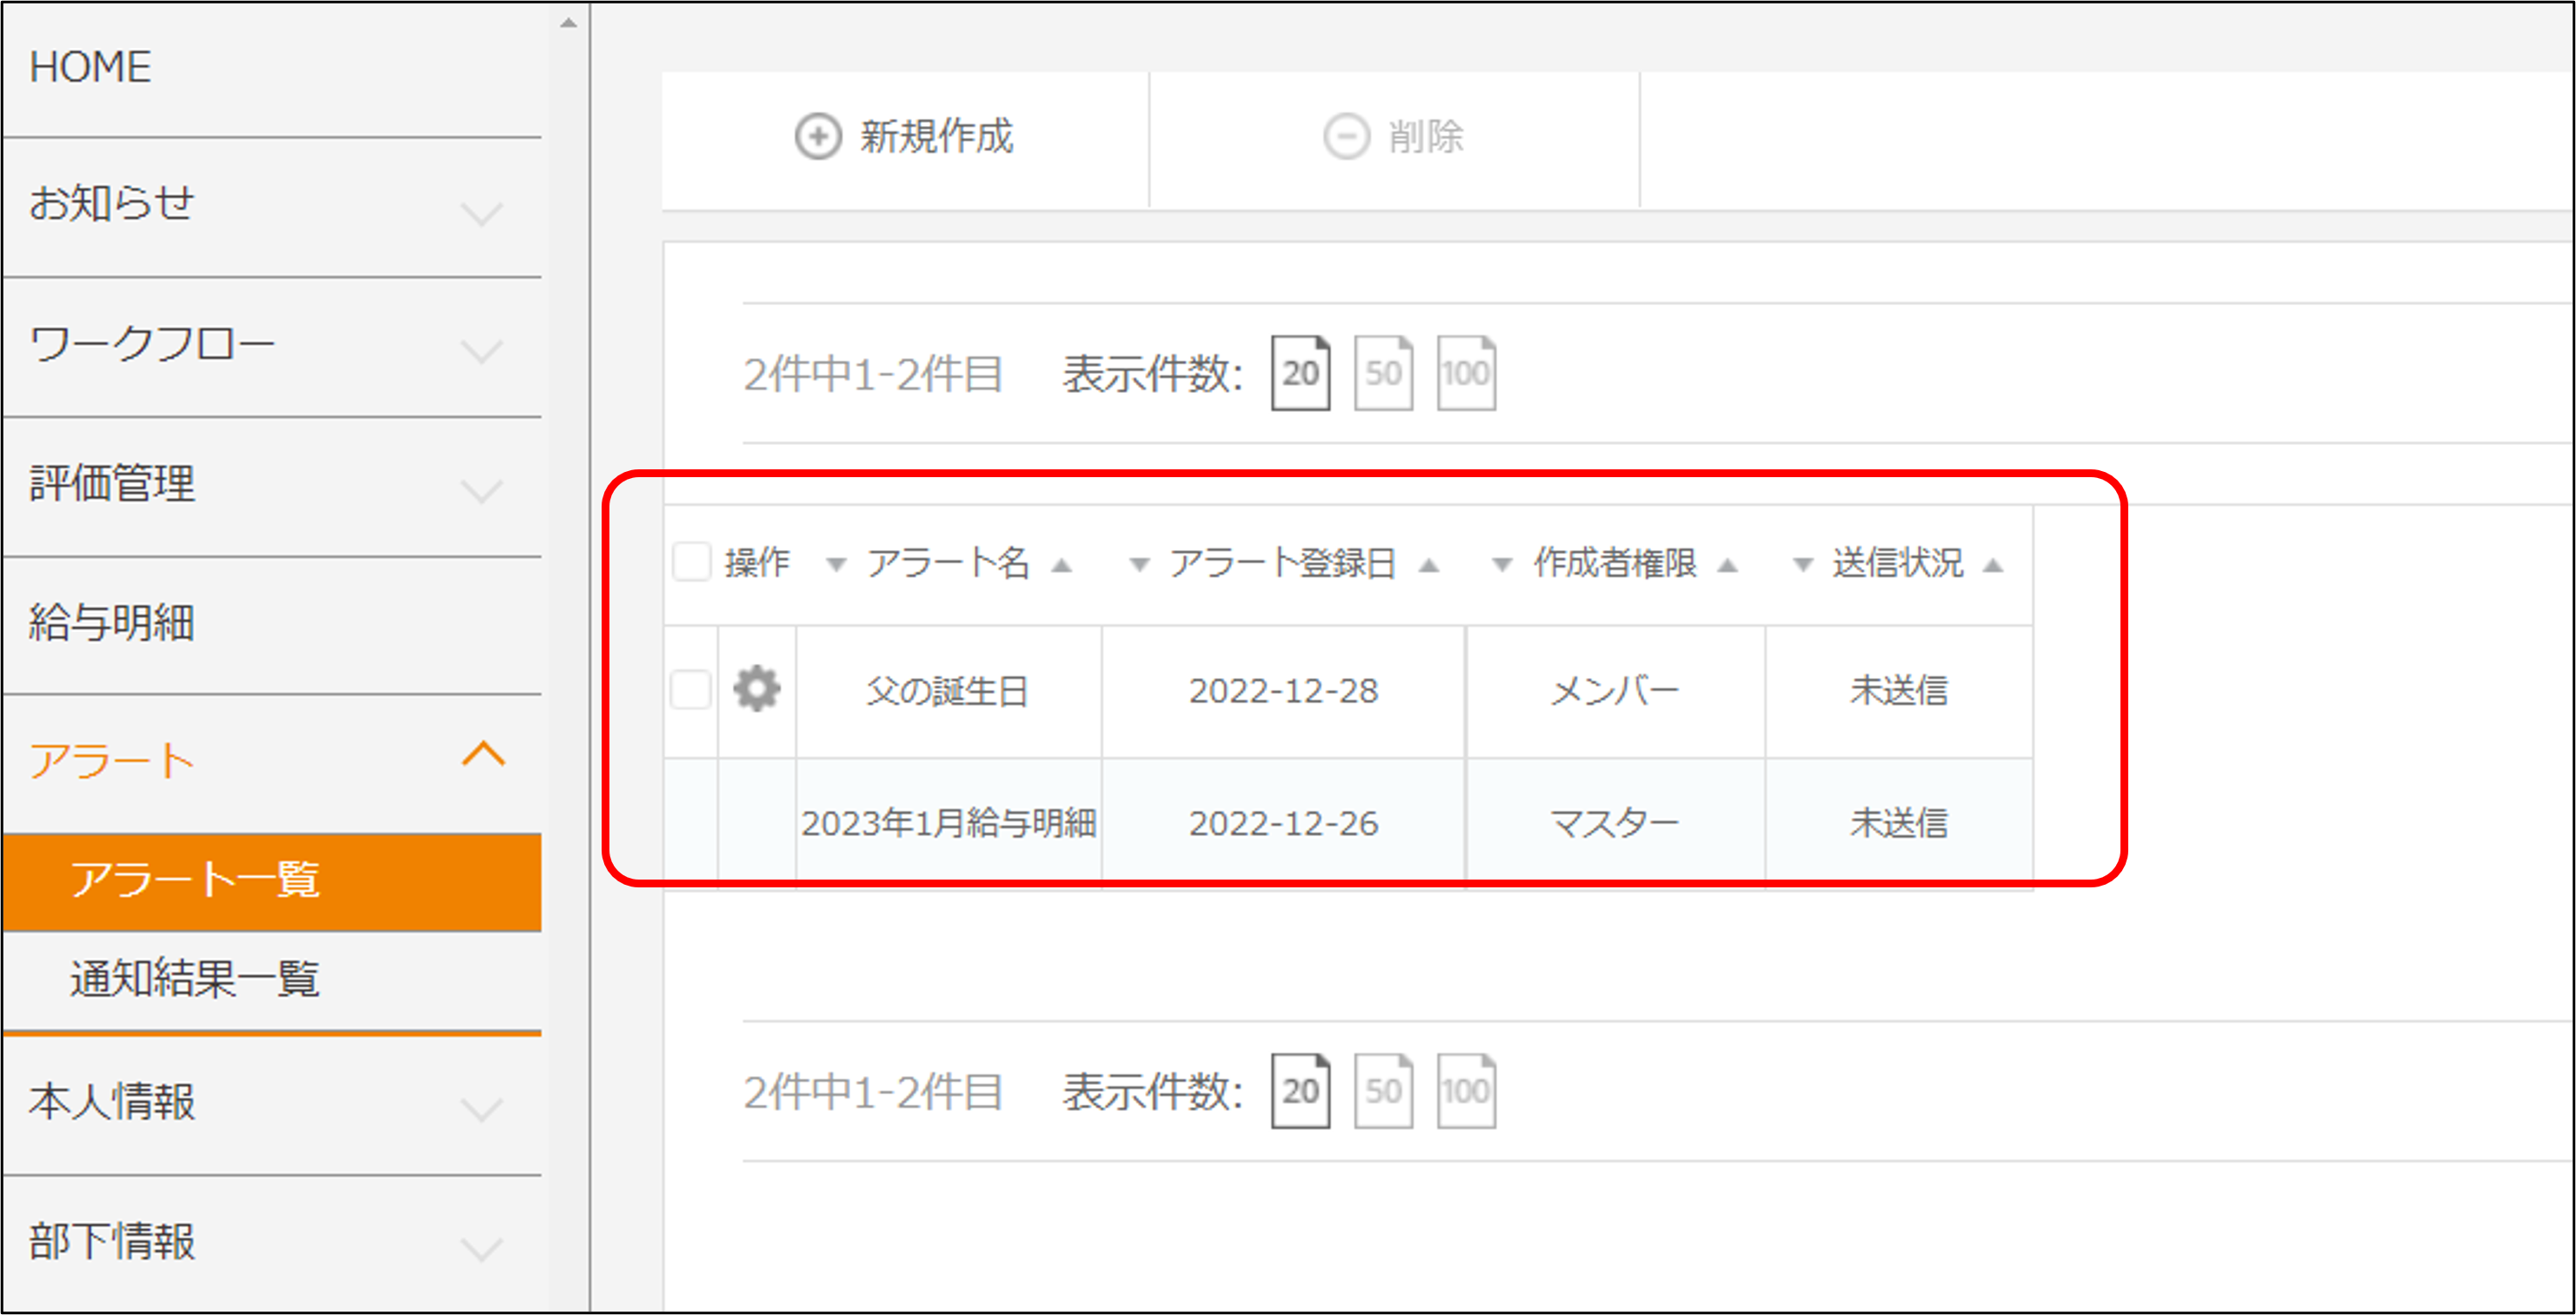
Task: Open 給与明細 in the sidebar
Action: 112,623
